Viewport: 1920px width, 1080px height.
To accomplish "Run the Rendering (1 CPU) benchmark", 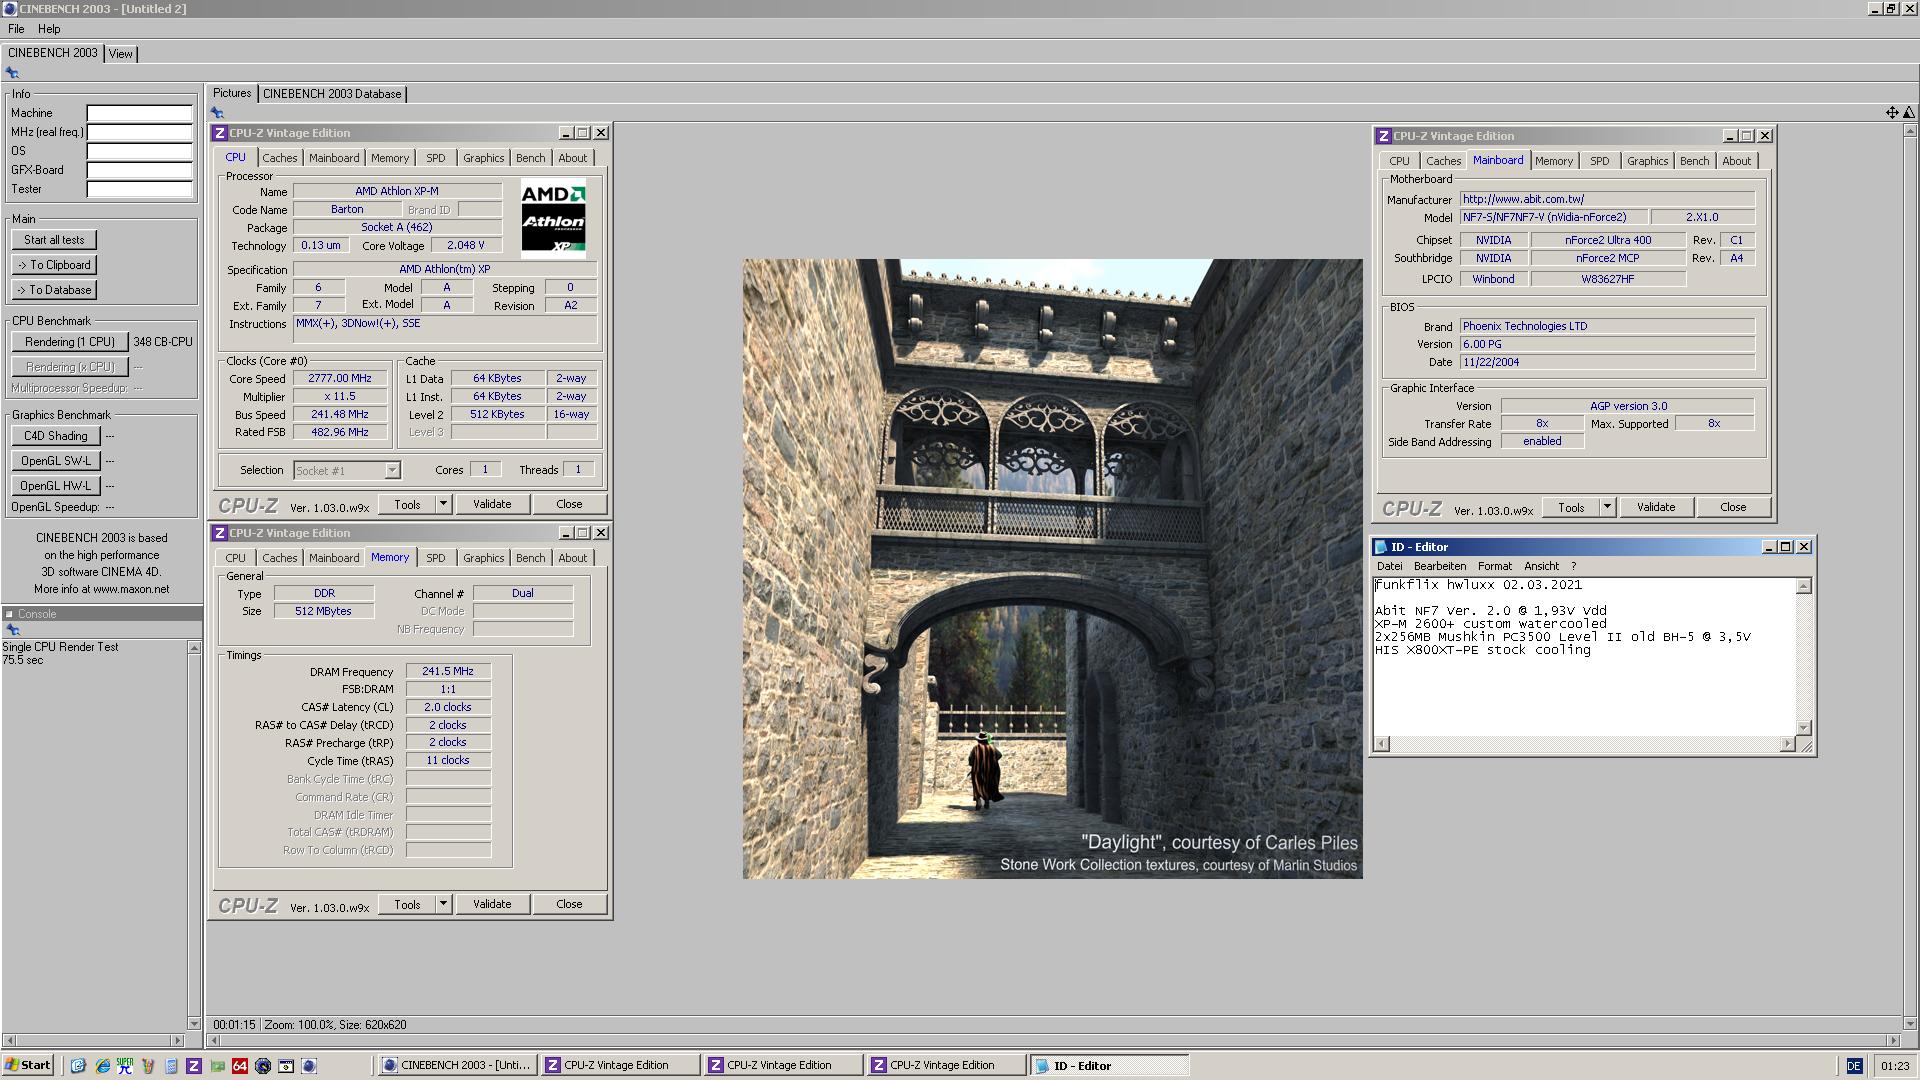I will point(70,342).
